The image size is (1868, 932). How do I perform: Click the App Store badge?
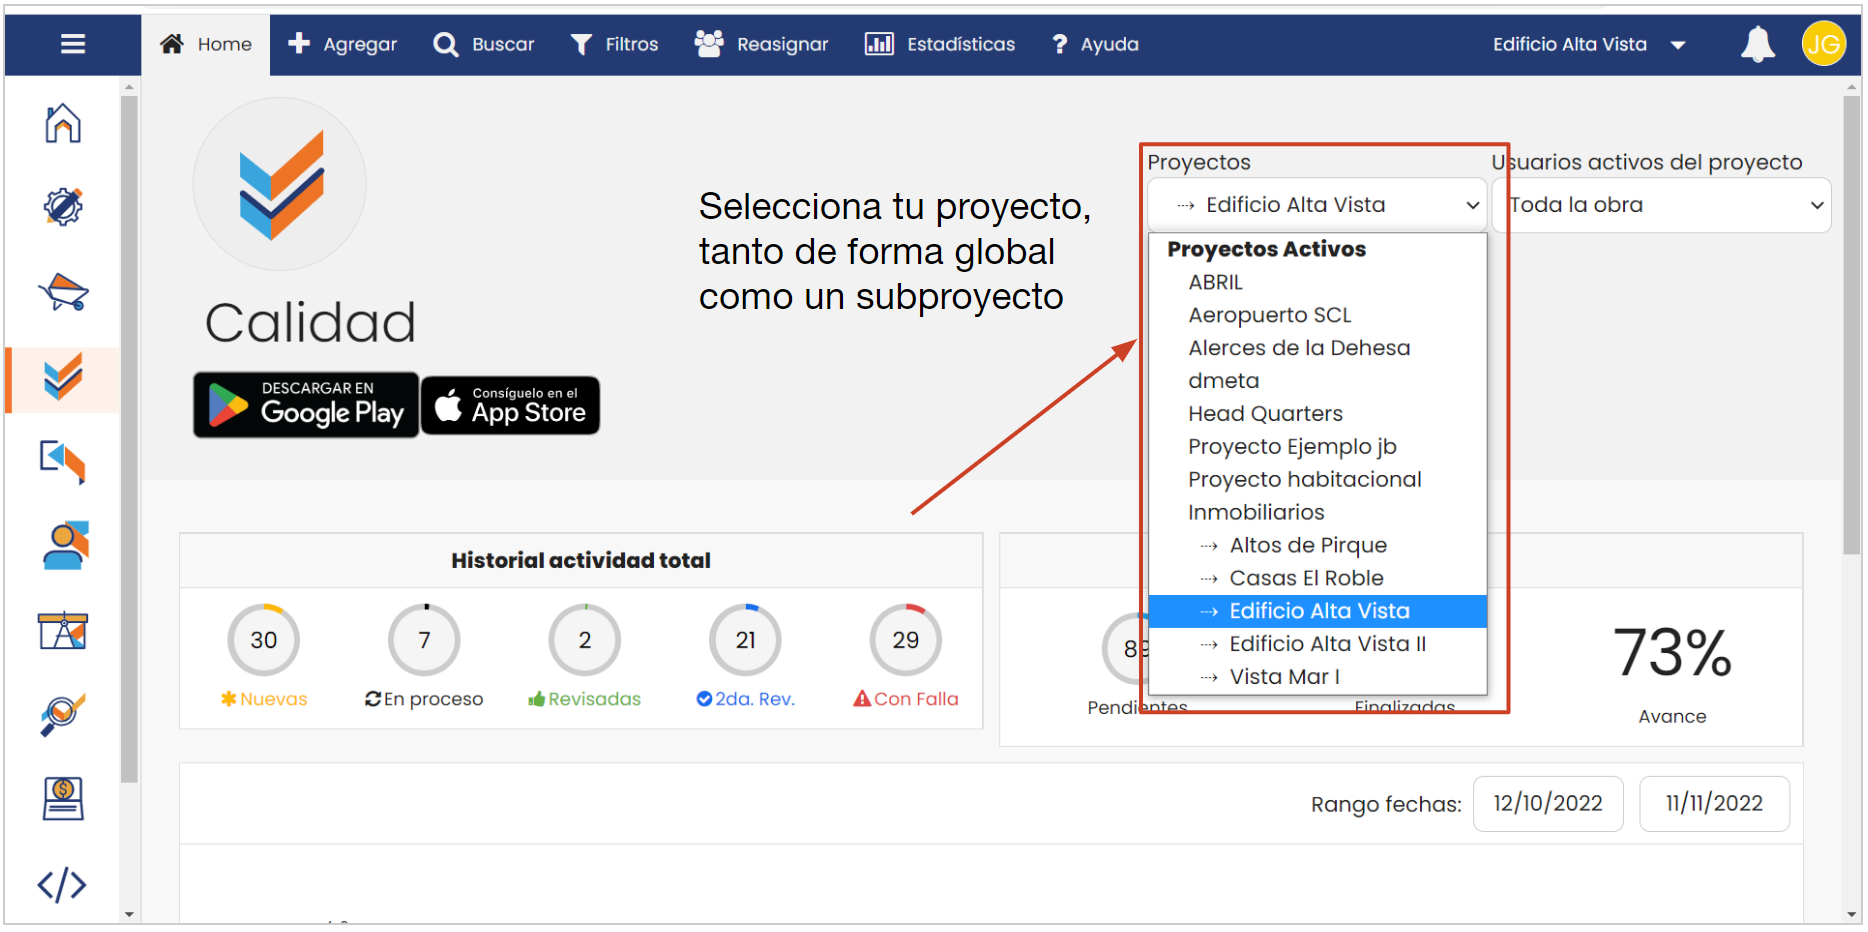510,405
